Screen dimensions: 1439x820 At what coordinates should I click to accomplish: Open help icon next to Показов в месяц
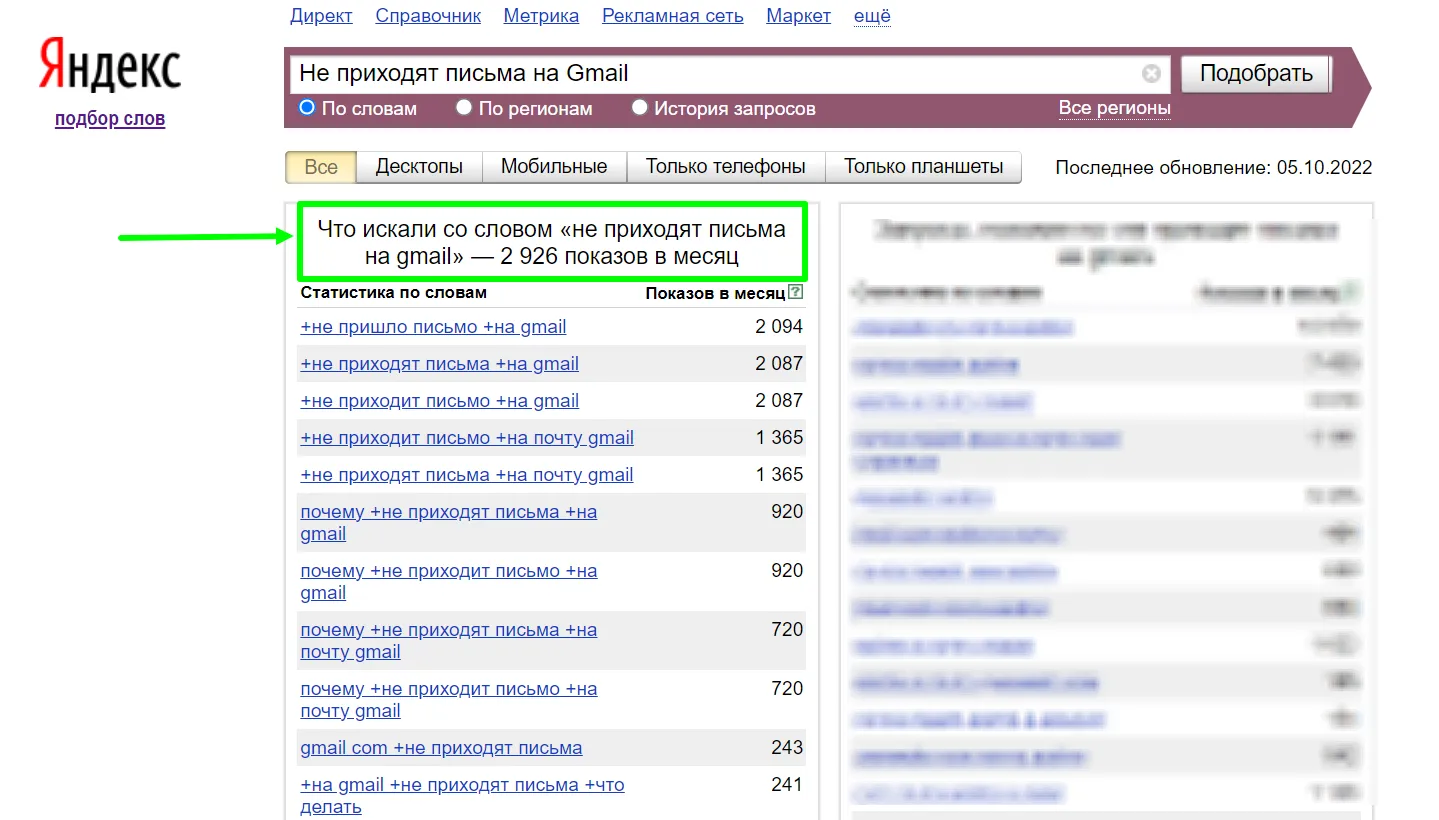point(796,293)
